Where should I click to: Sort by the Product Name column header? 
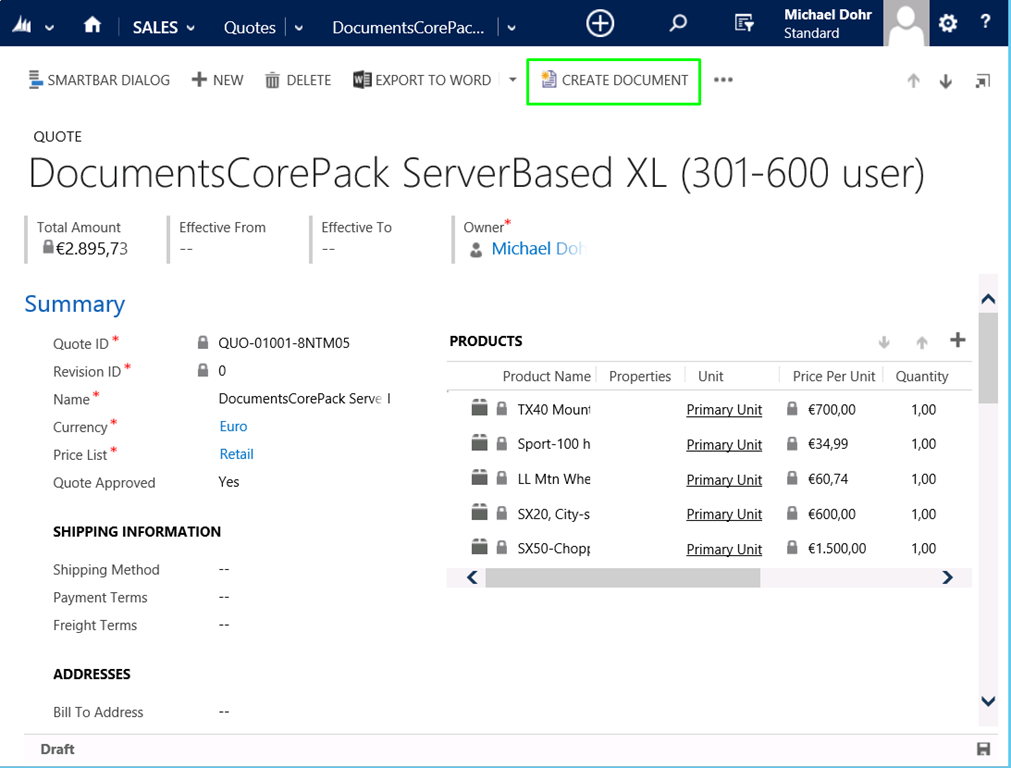[x=546, y=376]
